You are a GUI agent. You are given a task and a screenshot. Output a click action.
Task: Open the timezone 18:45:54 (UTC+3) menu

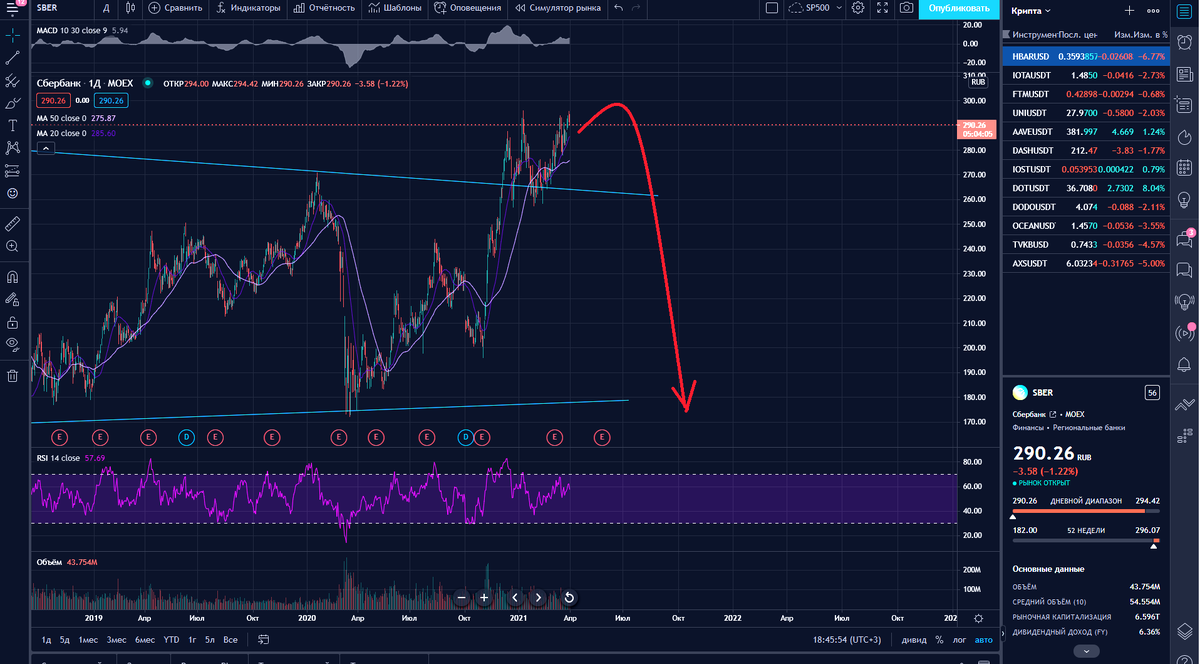848,639
